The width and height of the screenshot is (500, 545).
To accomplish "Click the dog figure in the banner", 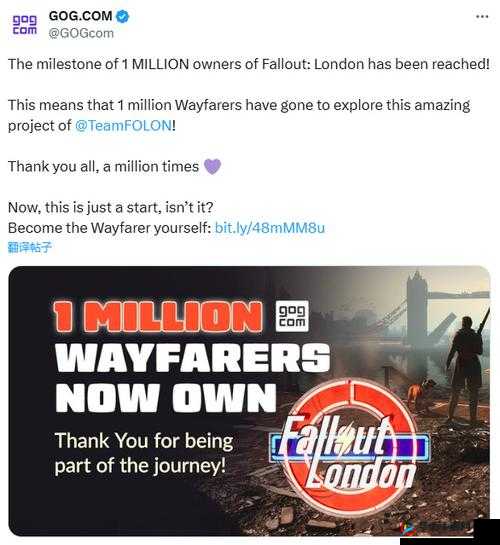I will [420, 391].
